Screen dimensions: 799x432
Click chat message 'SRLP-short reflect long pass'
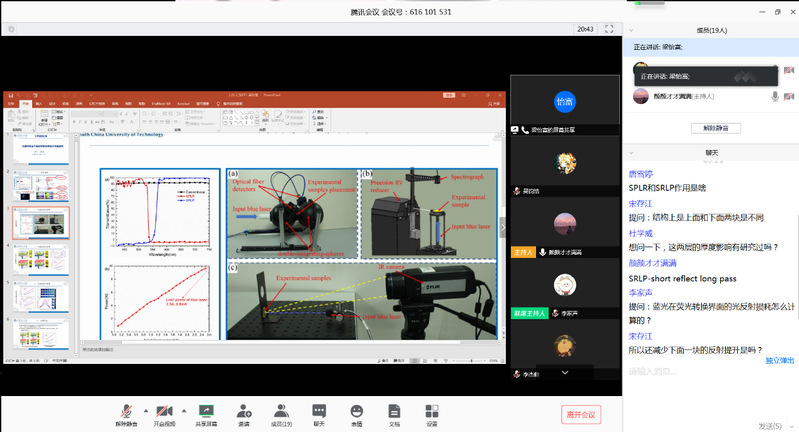pyautogui.click(x=682, y=279)
